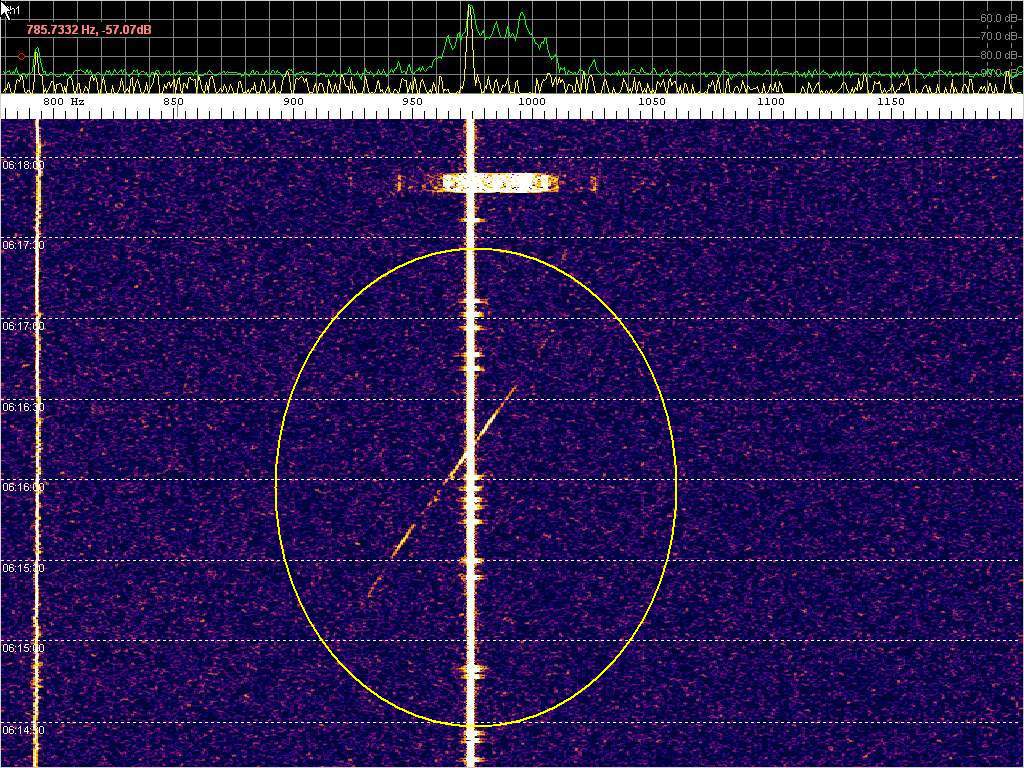Click the 06:15:00 time marker
This screenshot has height=768, width=1024.
(x=22, y=648)
